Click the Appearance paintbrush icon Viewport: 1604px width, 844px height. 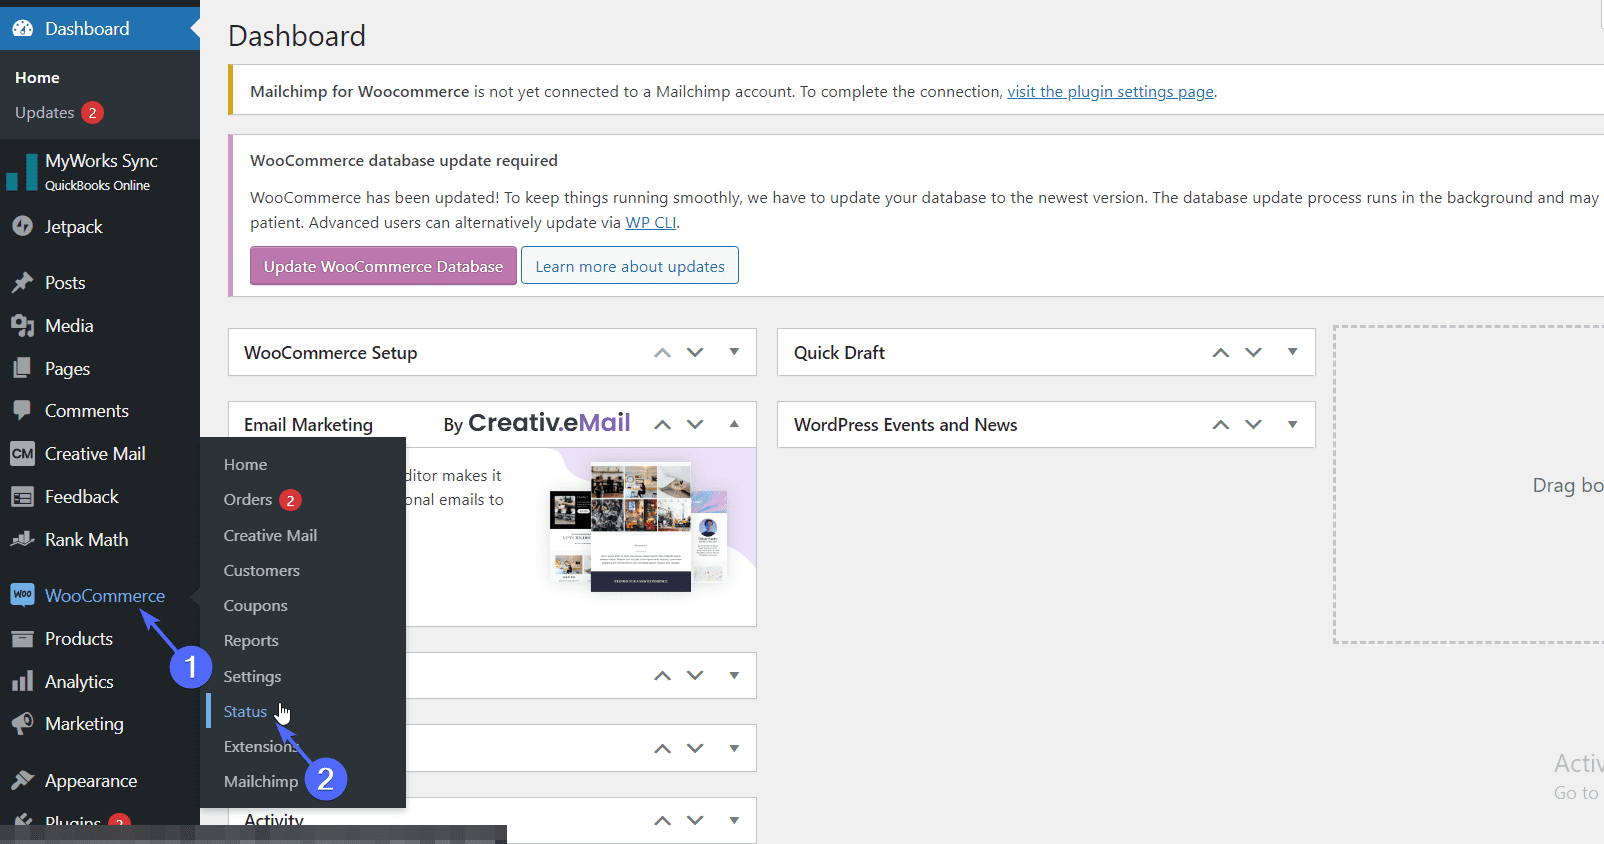pos(22,781)
